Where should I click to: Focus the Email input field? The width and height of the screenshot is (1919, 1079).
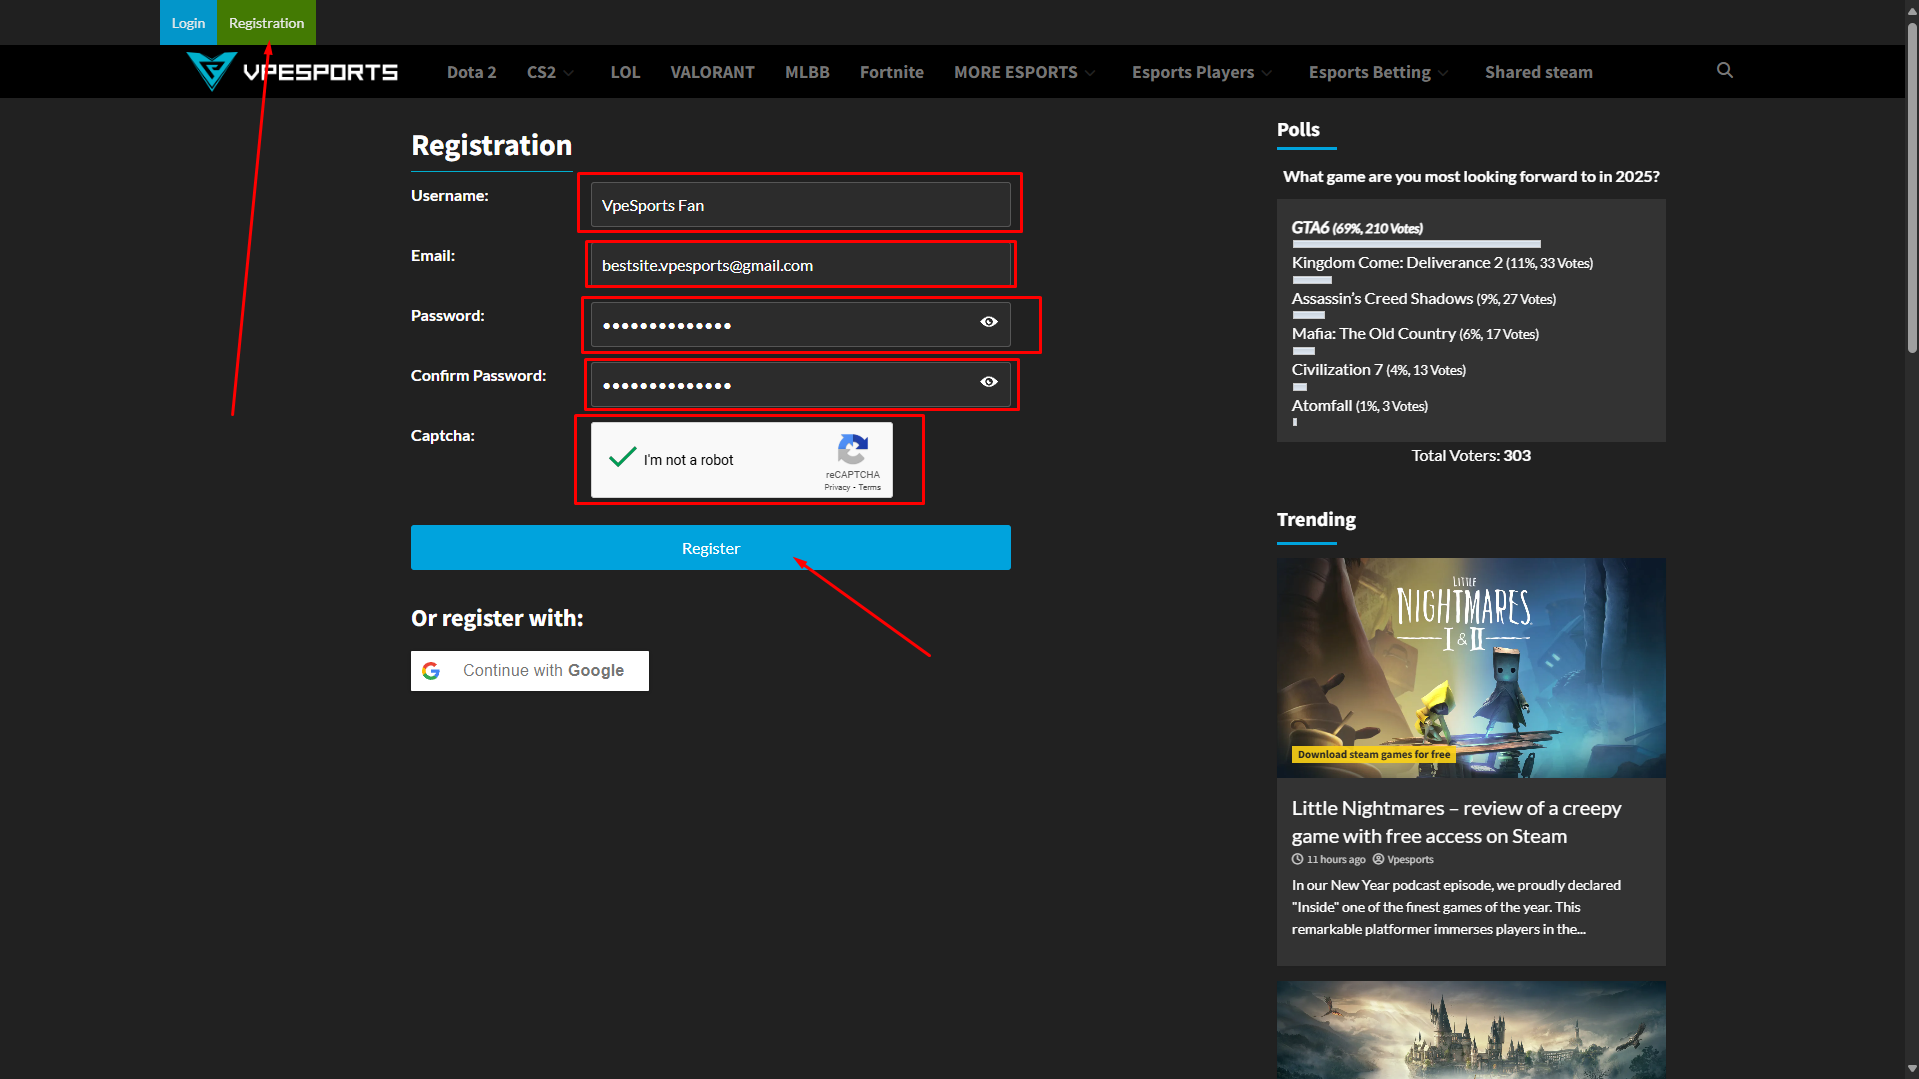pos(800,265)
